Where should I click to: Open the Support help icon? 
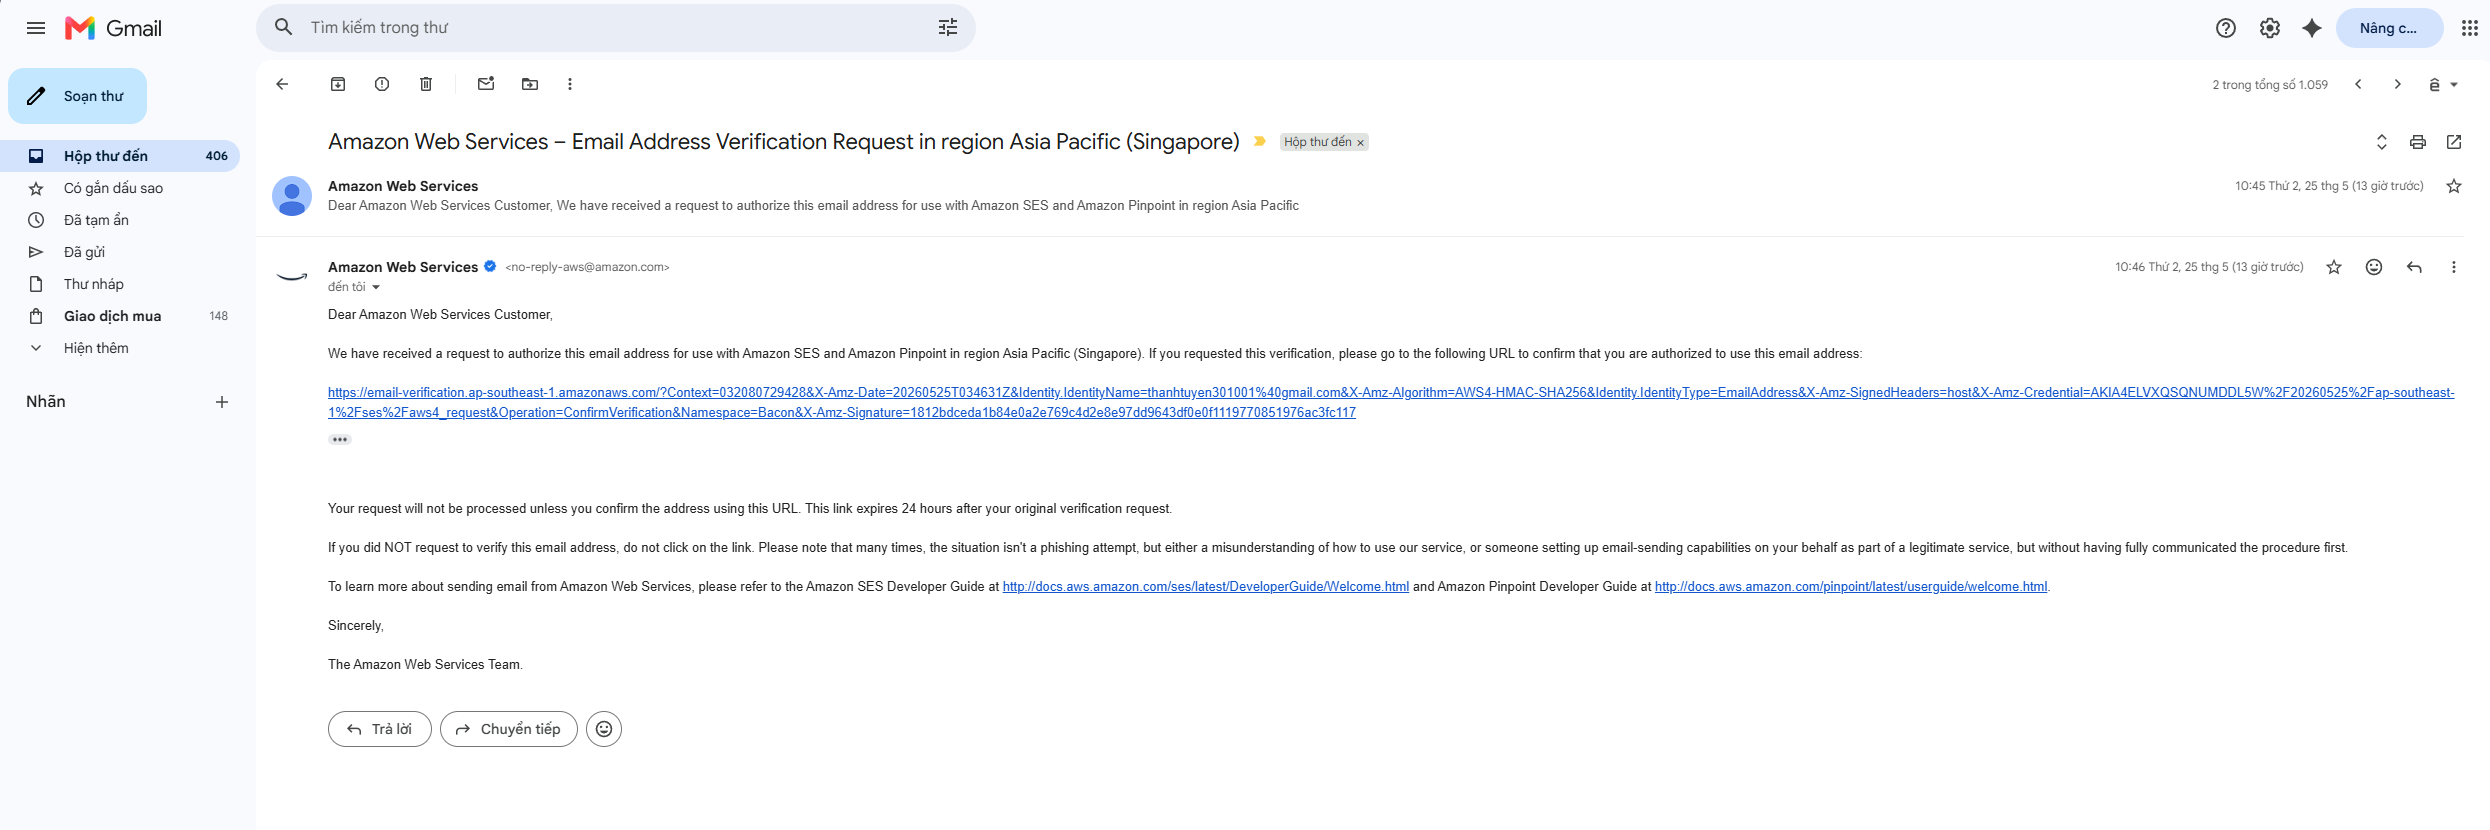[x=2226, y=28]
